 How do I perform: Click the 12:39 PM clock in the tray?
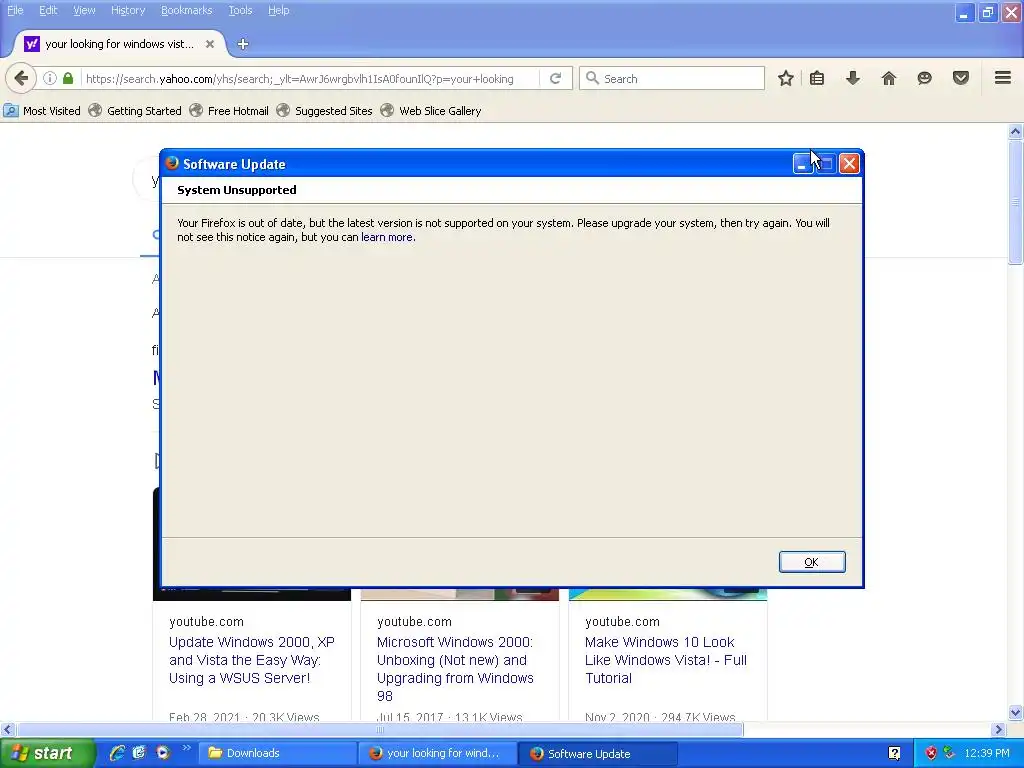coord(986,754)
